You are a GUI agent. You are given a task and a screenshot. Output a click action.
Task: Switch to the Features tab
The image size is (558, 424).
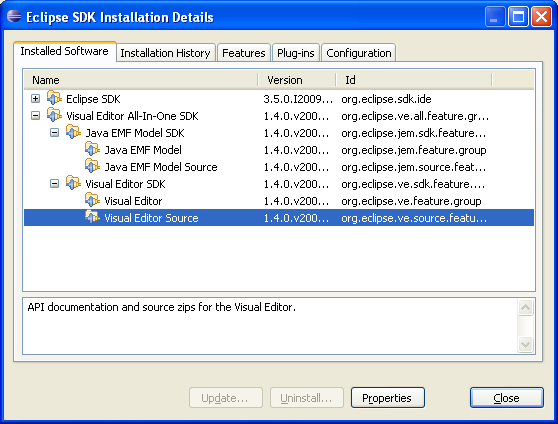click(244, 53)
